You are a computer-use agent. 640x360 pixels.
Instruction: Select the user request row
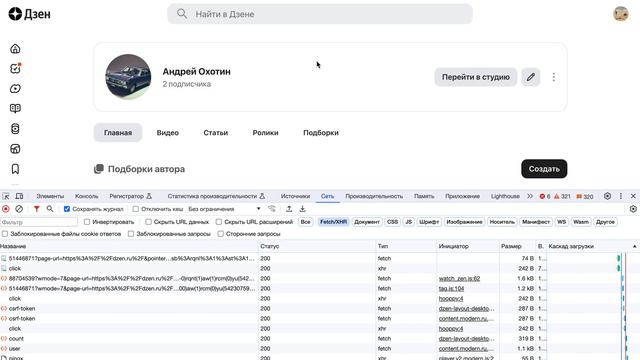320,349
